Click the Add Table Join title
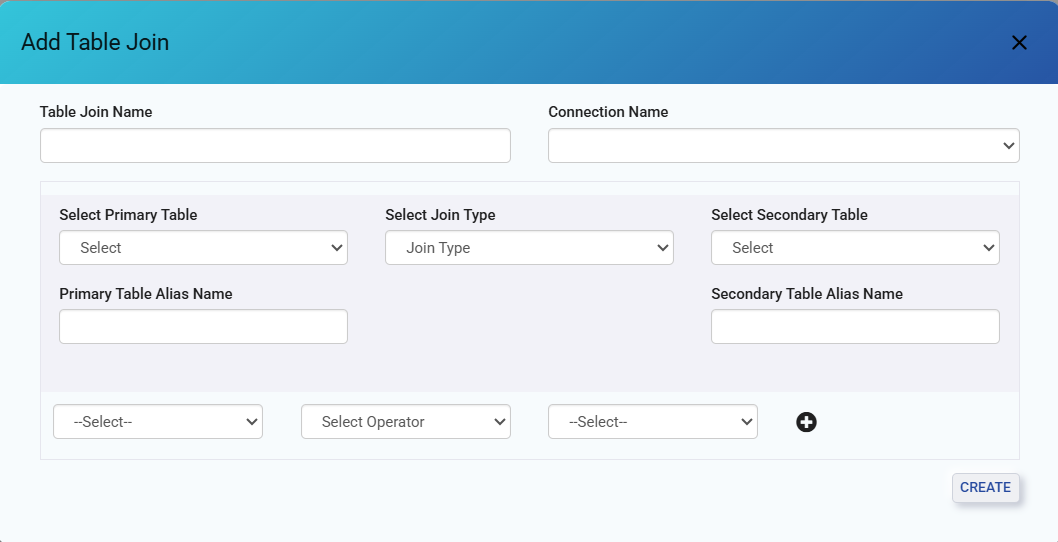Viewport: 1058px width, 542px height. point(95,42)
